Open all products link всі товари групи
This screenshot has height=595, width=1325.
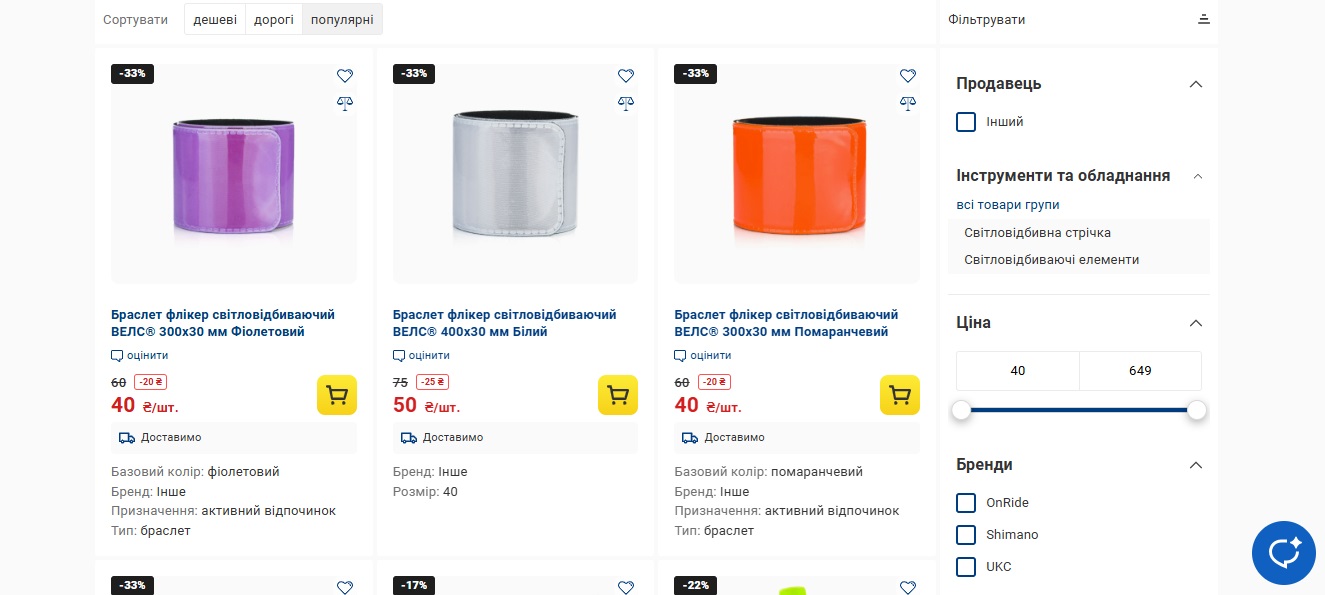tap(1007, 205)
